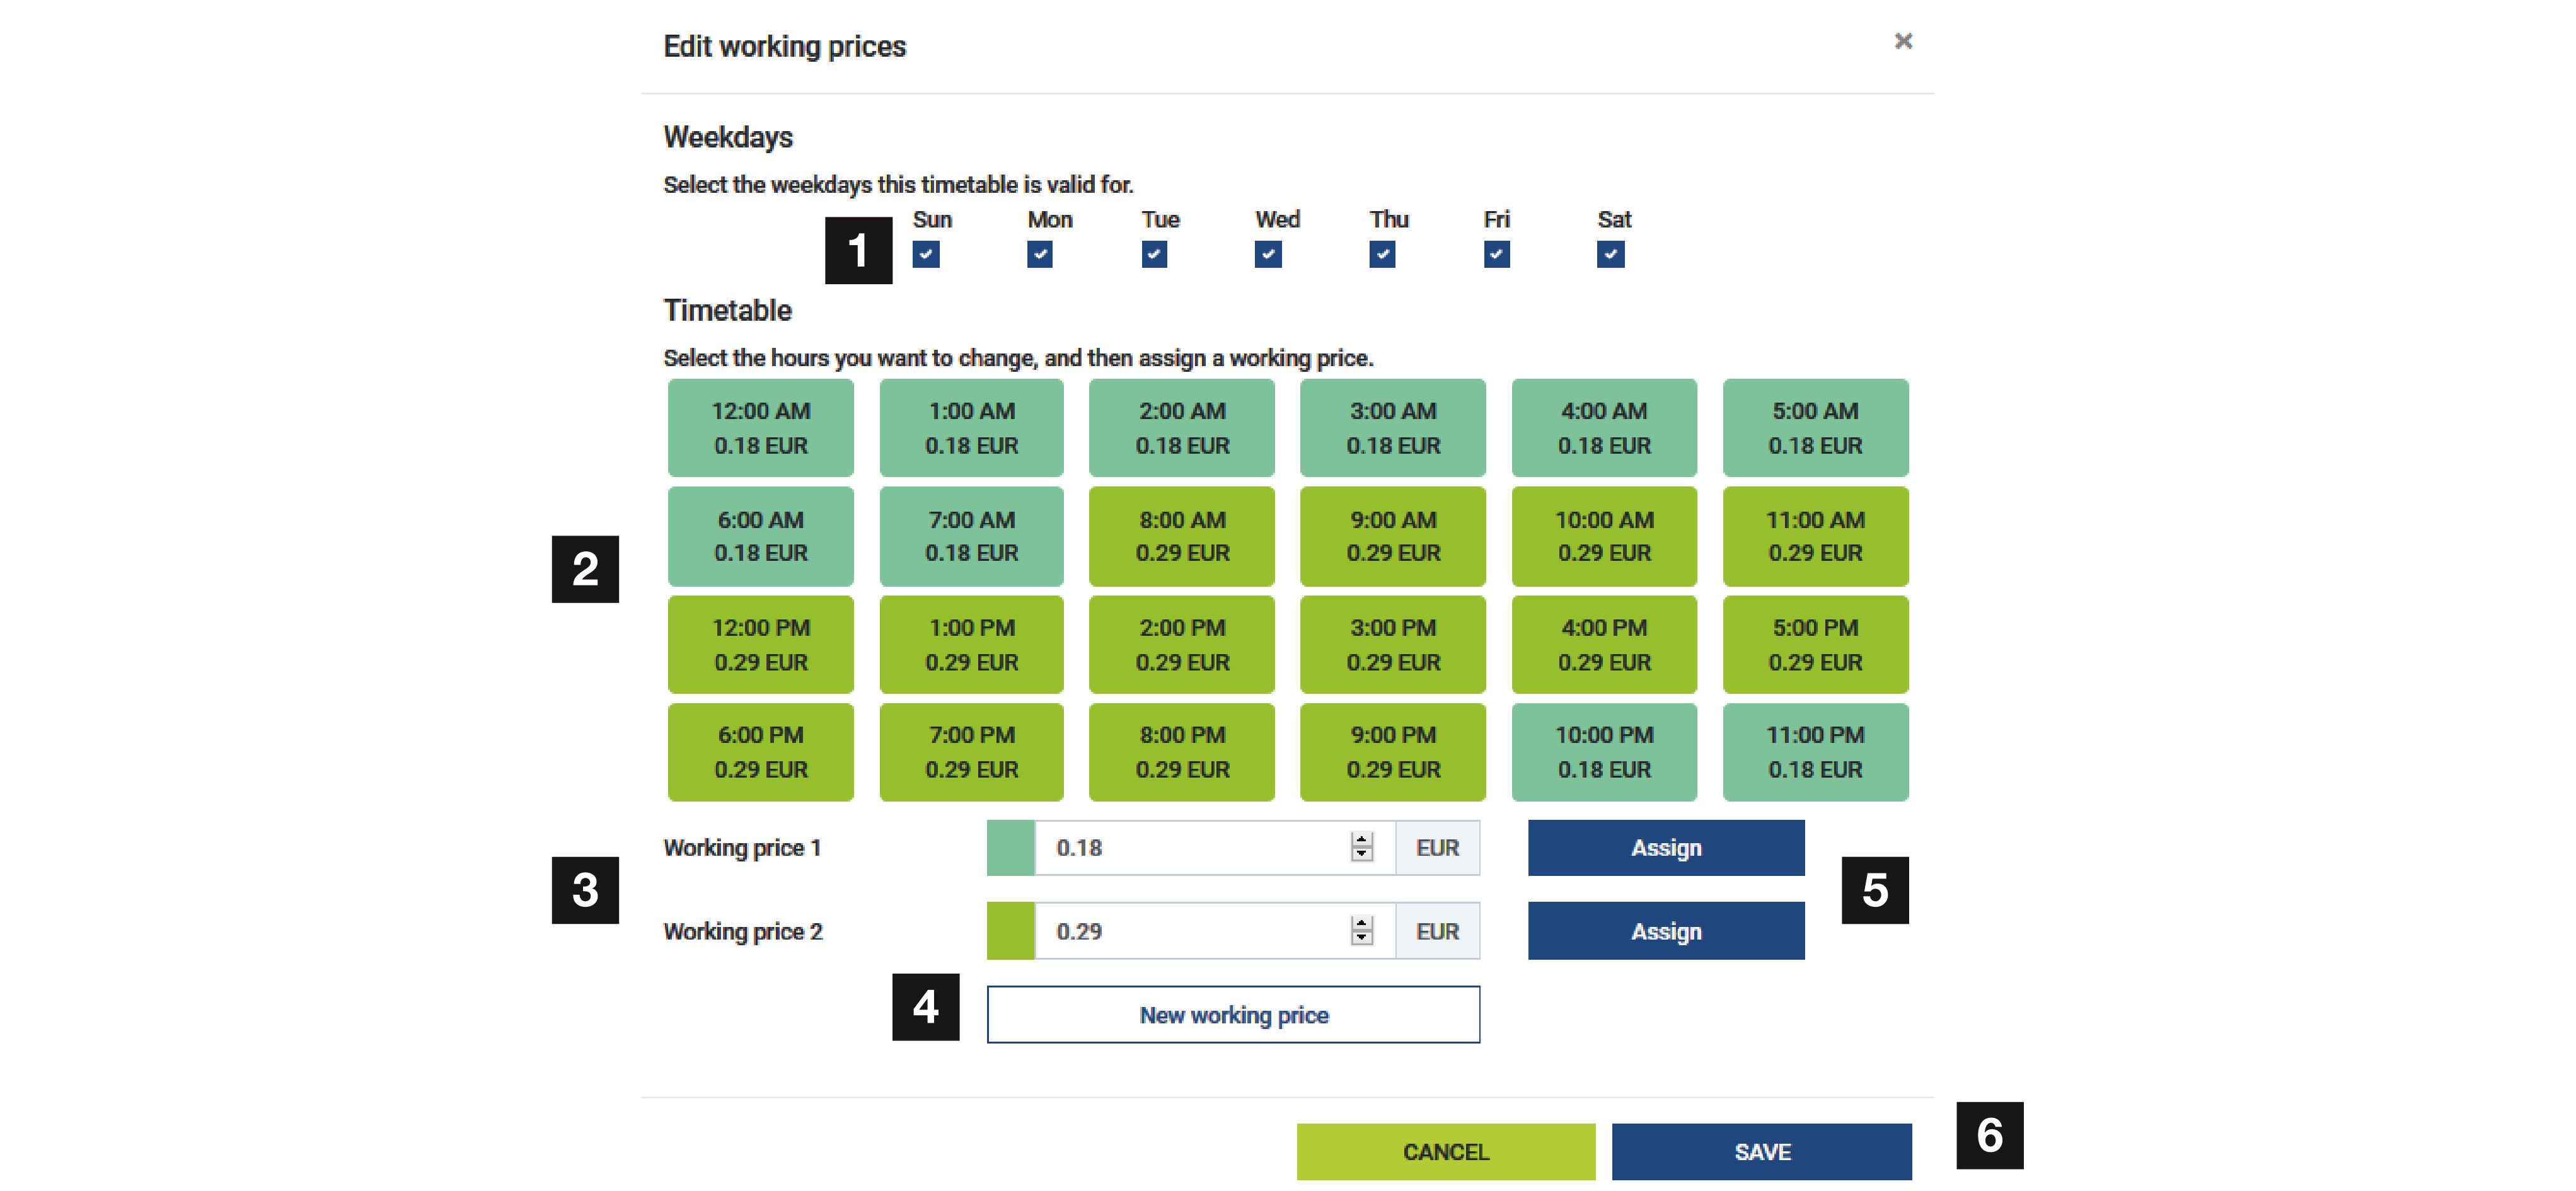
Task: Select the 10:00 PM hour slot
Action: tap(1603, 751)
